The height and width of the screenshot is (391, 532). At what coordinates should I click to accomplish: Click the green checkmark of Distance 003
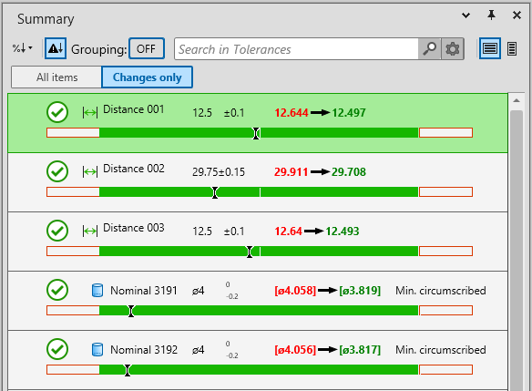click(x=57, y=230)
